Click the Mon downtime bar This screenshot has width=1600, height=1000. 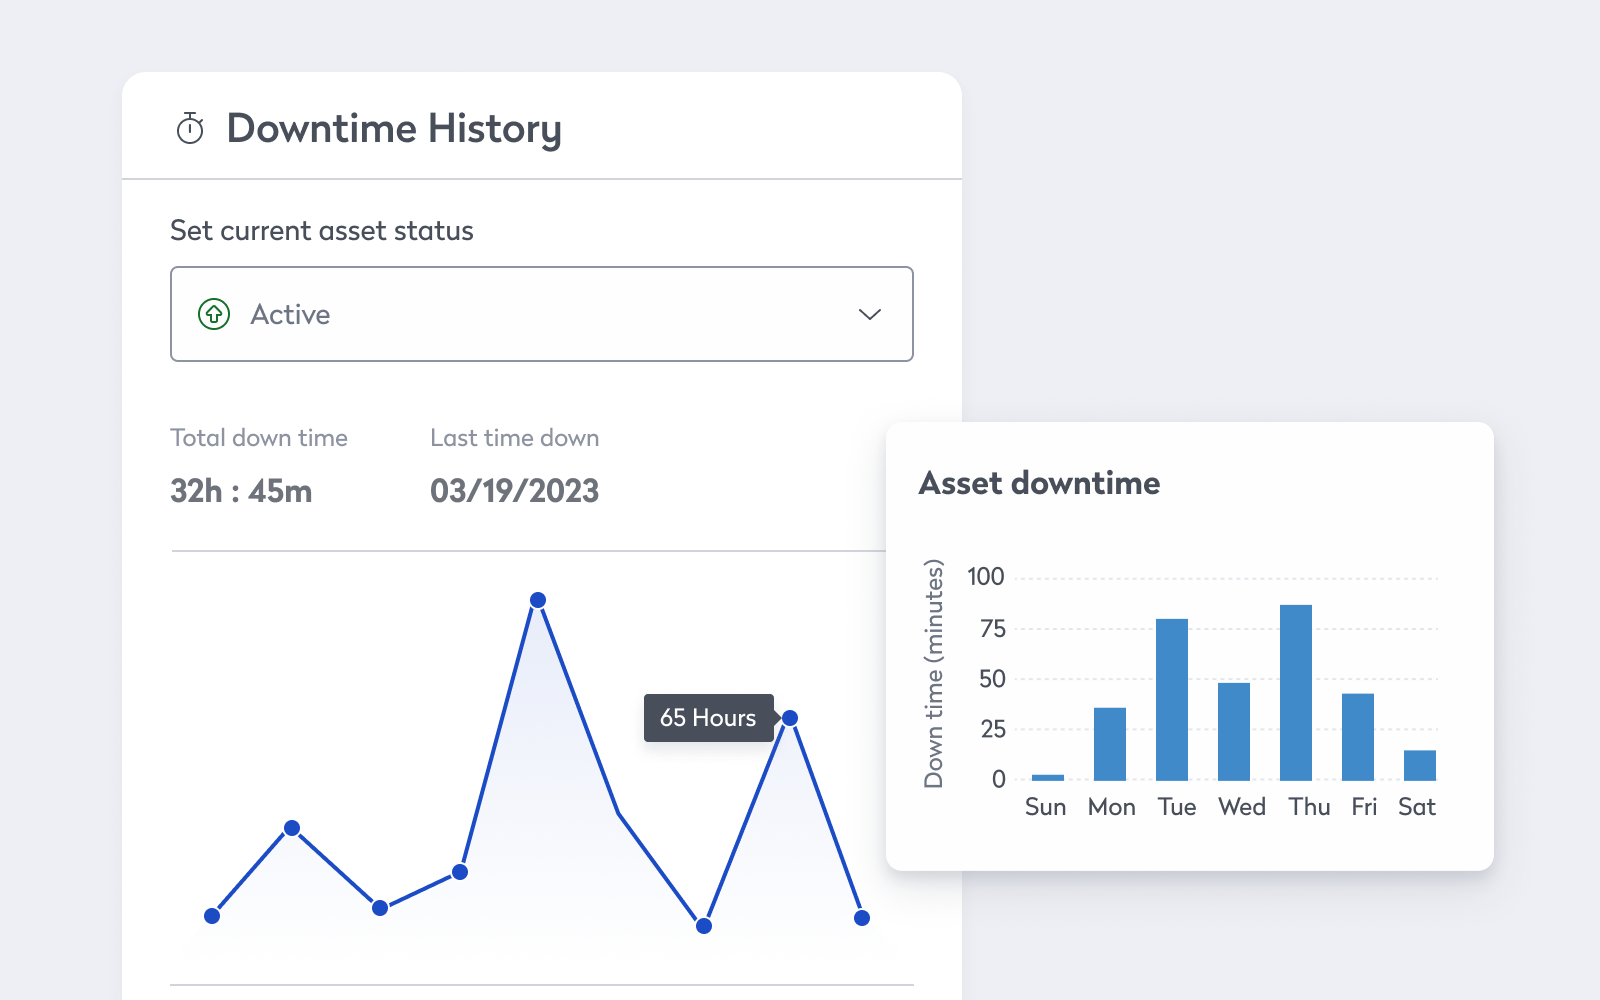point(1110,744)
